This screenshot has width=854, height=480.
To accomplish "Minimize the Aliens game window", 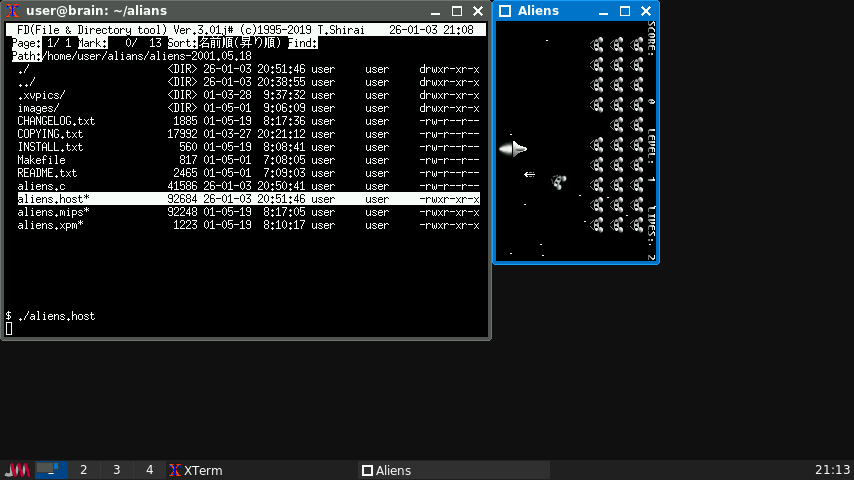I will [604, 11].
